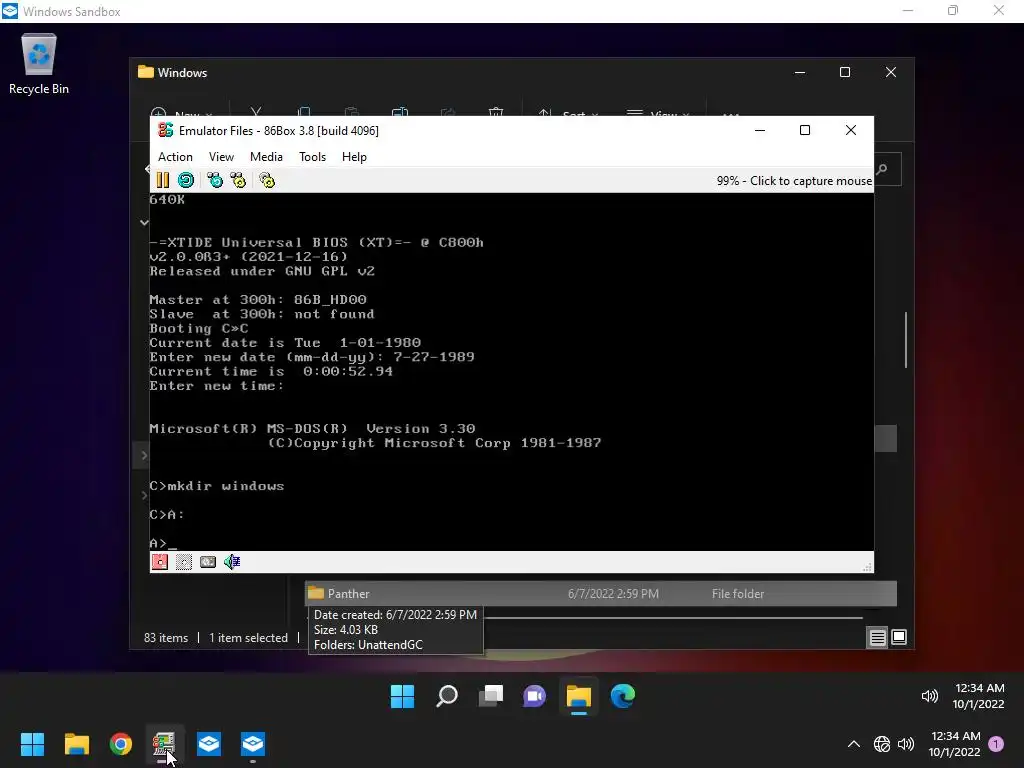Click inside the emulator display to capture the mouse
This screenshot has height=768, width=1024.
[511, 372]
